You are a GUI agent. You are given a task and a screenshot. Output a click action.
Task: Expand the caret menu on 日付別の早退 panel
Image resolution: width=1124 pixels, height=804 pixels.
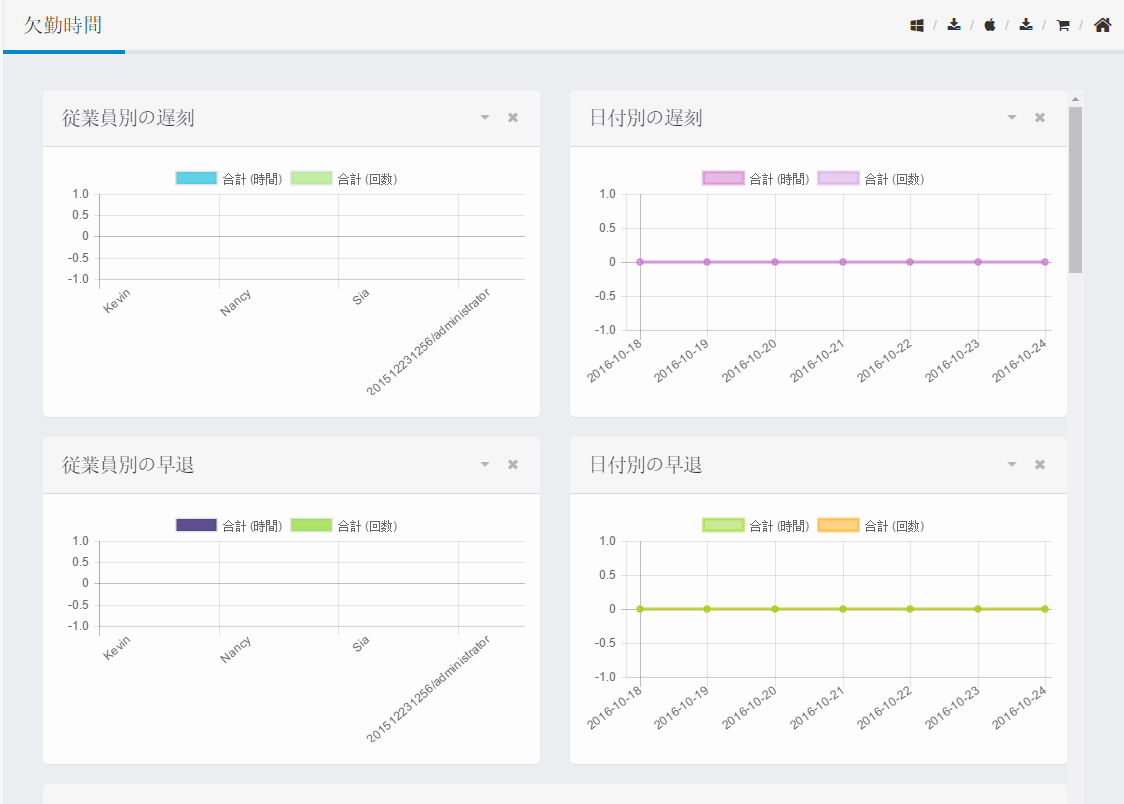pos(1012,464)
